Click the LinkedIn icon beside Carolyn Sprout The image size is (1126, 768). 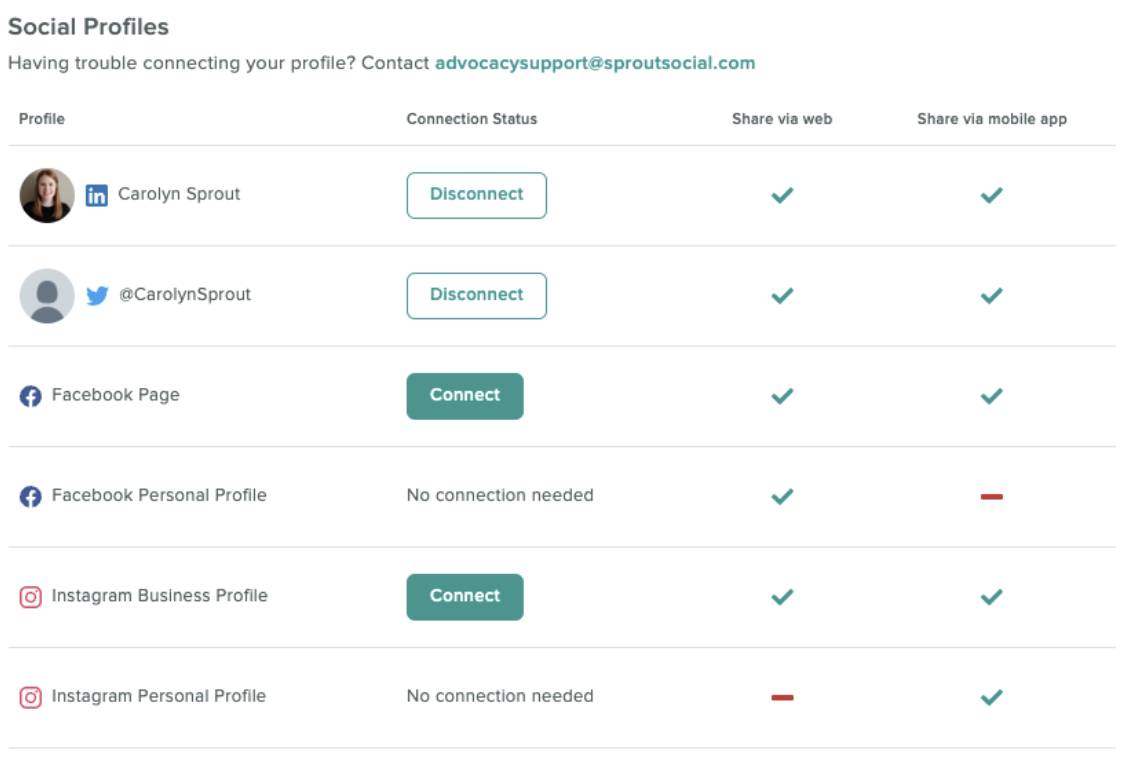[x=97, y=195]
